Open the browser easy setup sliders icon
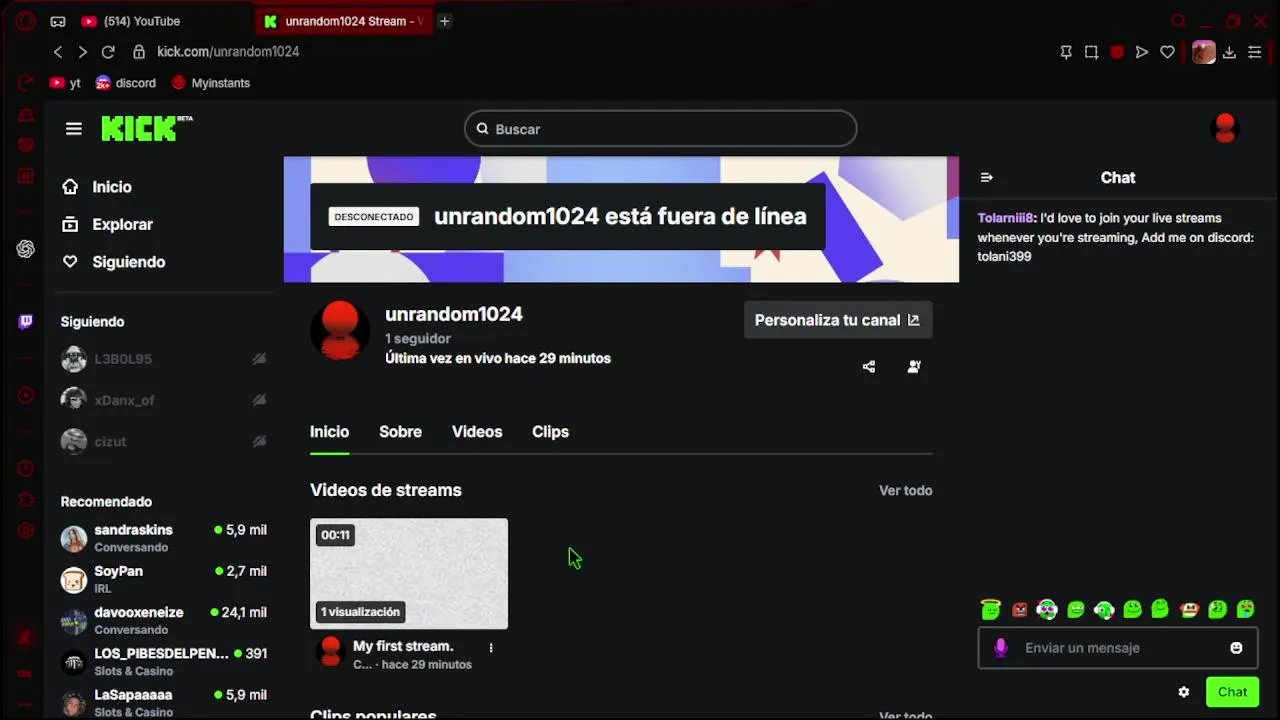Image resolution: width=1280 pixels, height=720 pixels. [x=1255, y=52]
